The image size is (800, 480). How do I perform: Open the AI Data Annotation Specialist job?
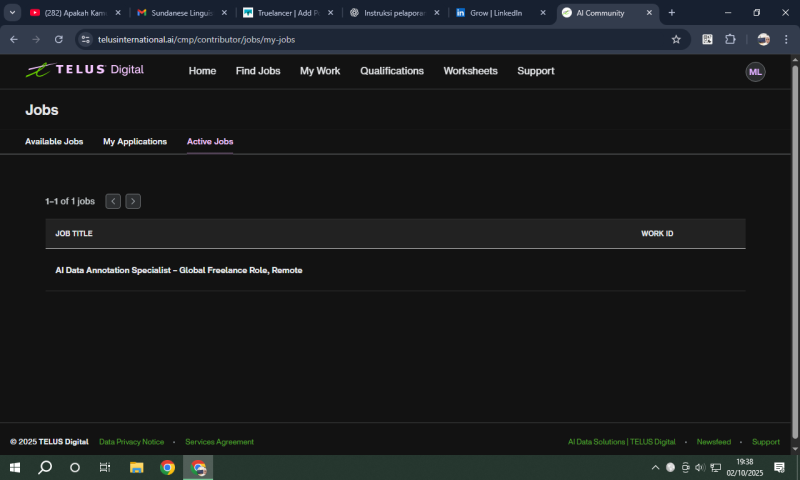179,270
